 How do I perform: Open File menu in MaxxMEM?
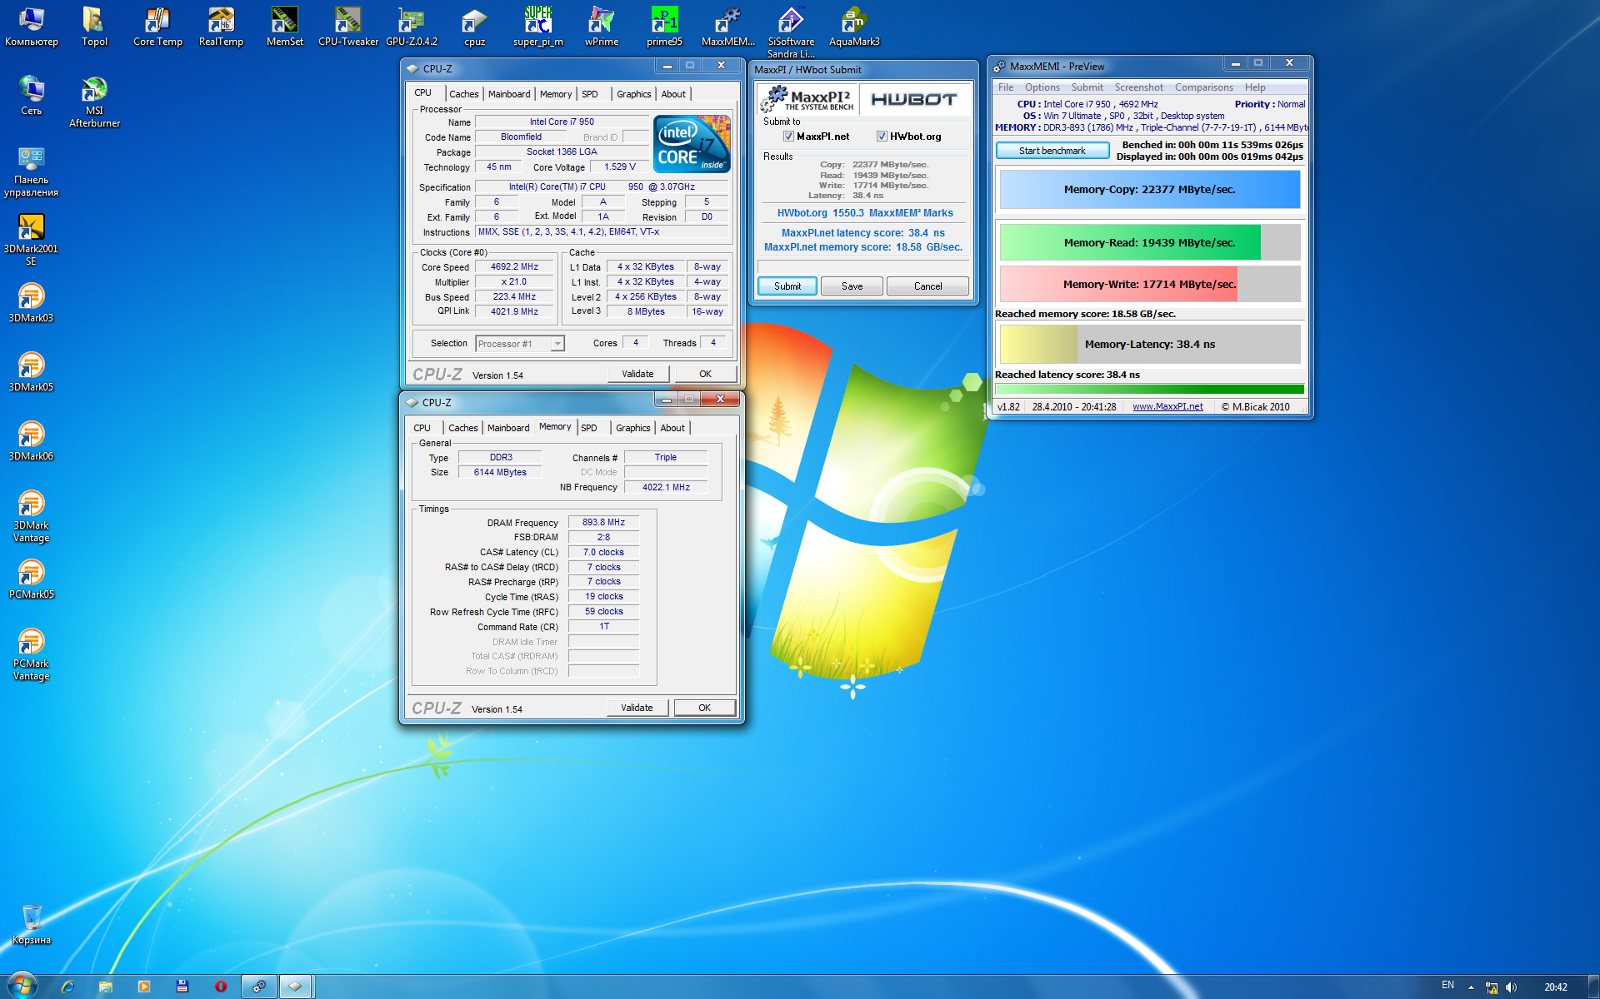pos(1006,88)
